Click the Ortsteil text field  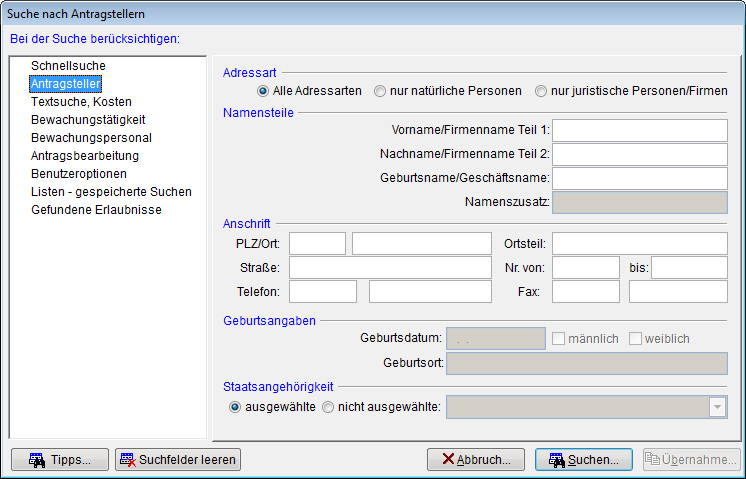(640, 243)
